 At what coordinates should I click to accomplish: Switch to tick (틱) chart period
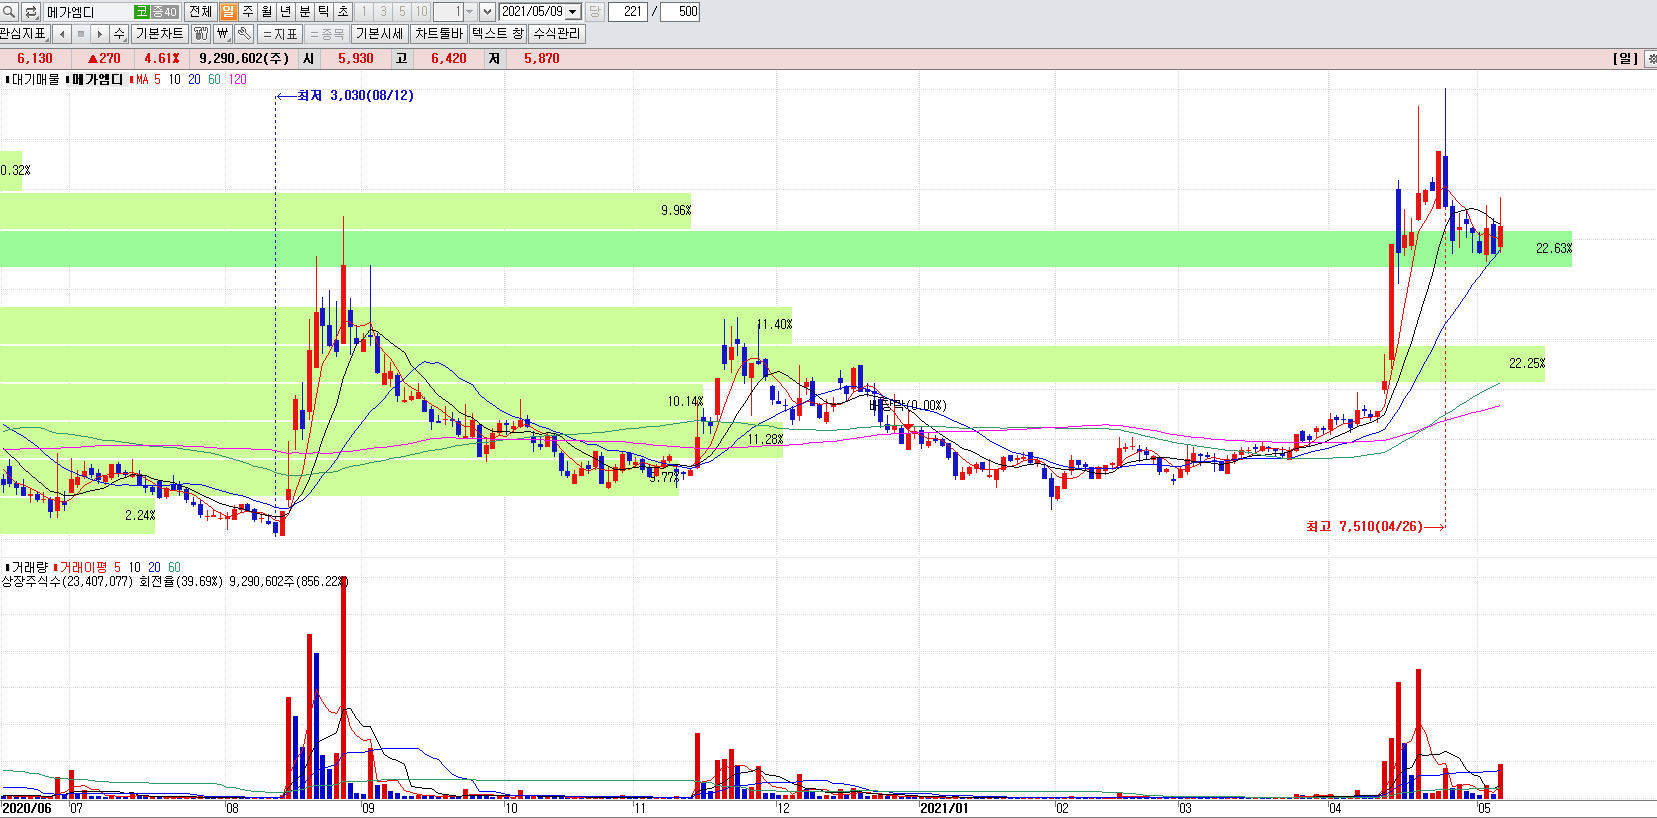(324, 12)
